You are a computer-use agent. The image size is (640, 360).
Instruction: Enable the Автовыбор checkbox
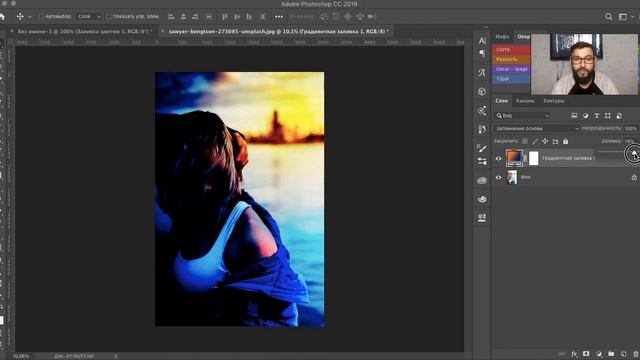click(x=41, y=16)
